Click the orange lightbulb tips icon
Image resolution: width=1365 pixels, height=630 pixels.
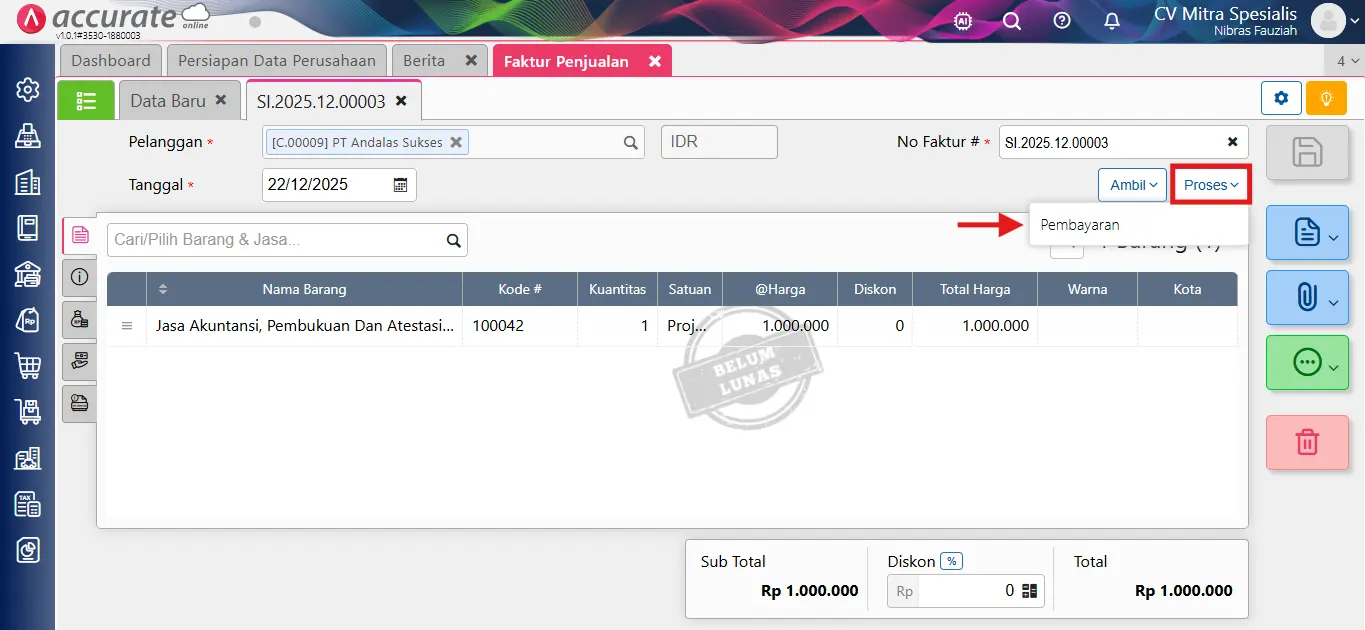(1327, 98)
